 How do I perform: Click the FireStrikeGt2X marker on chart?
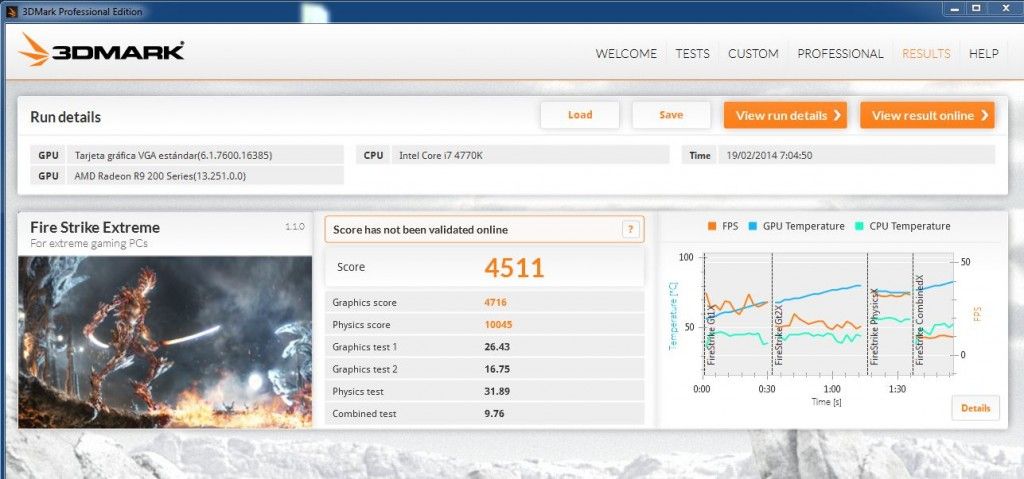point(778,334)
